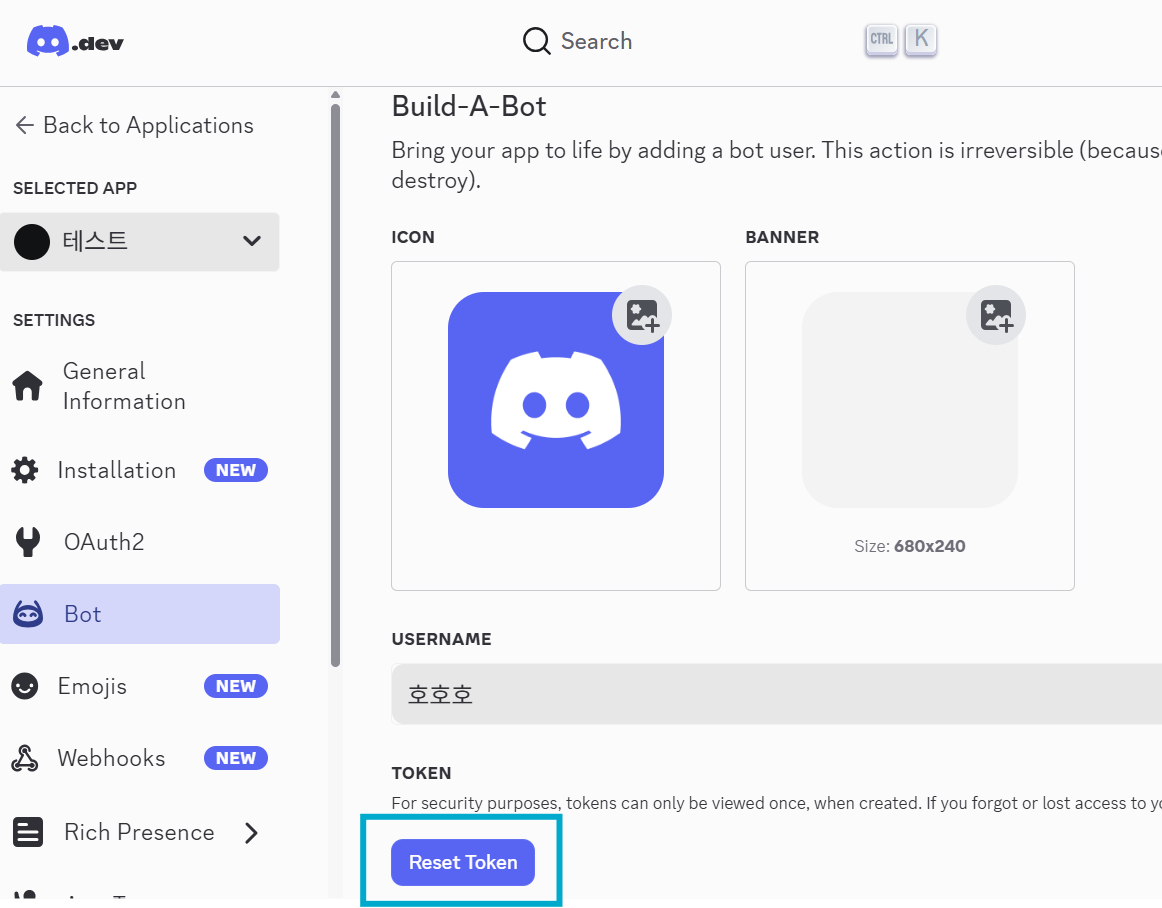Screen dimensions: 1162x908
Task: Go back to Applications
Action: point(134,125)
